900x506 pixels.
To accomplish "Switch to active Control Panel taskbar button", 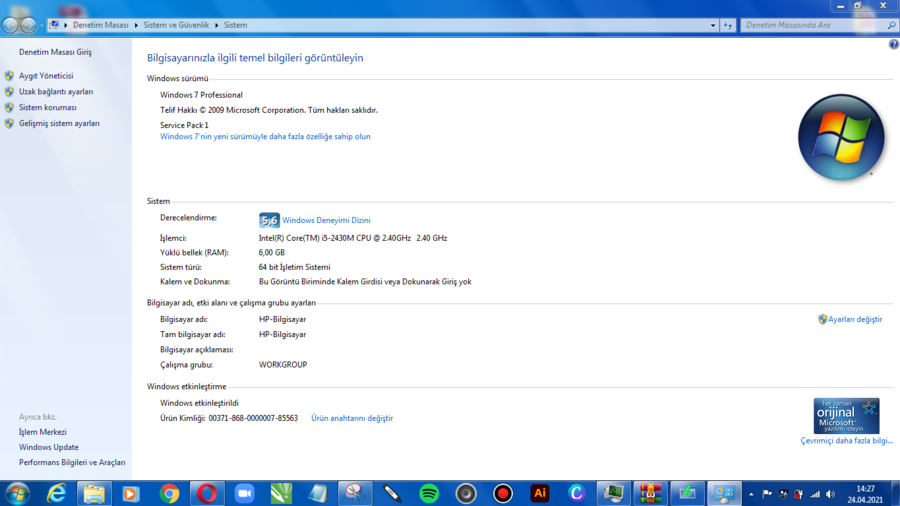I will click(x=724, y=493).
